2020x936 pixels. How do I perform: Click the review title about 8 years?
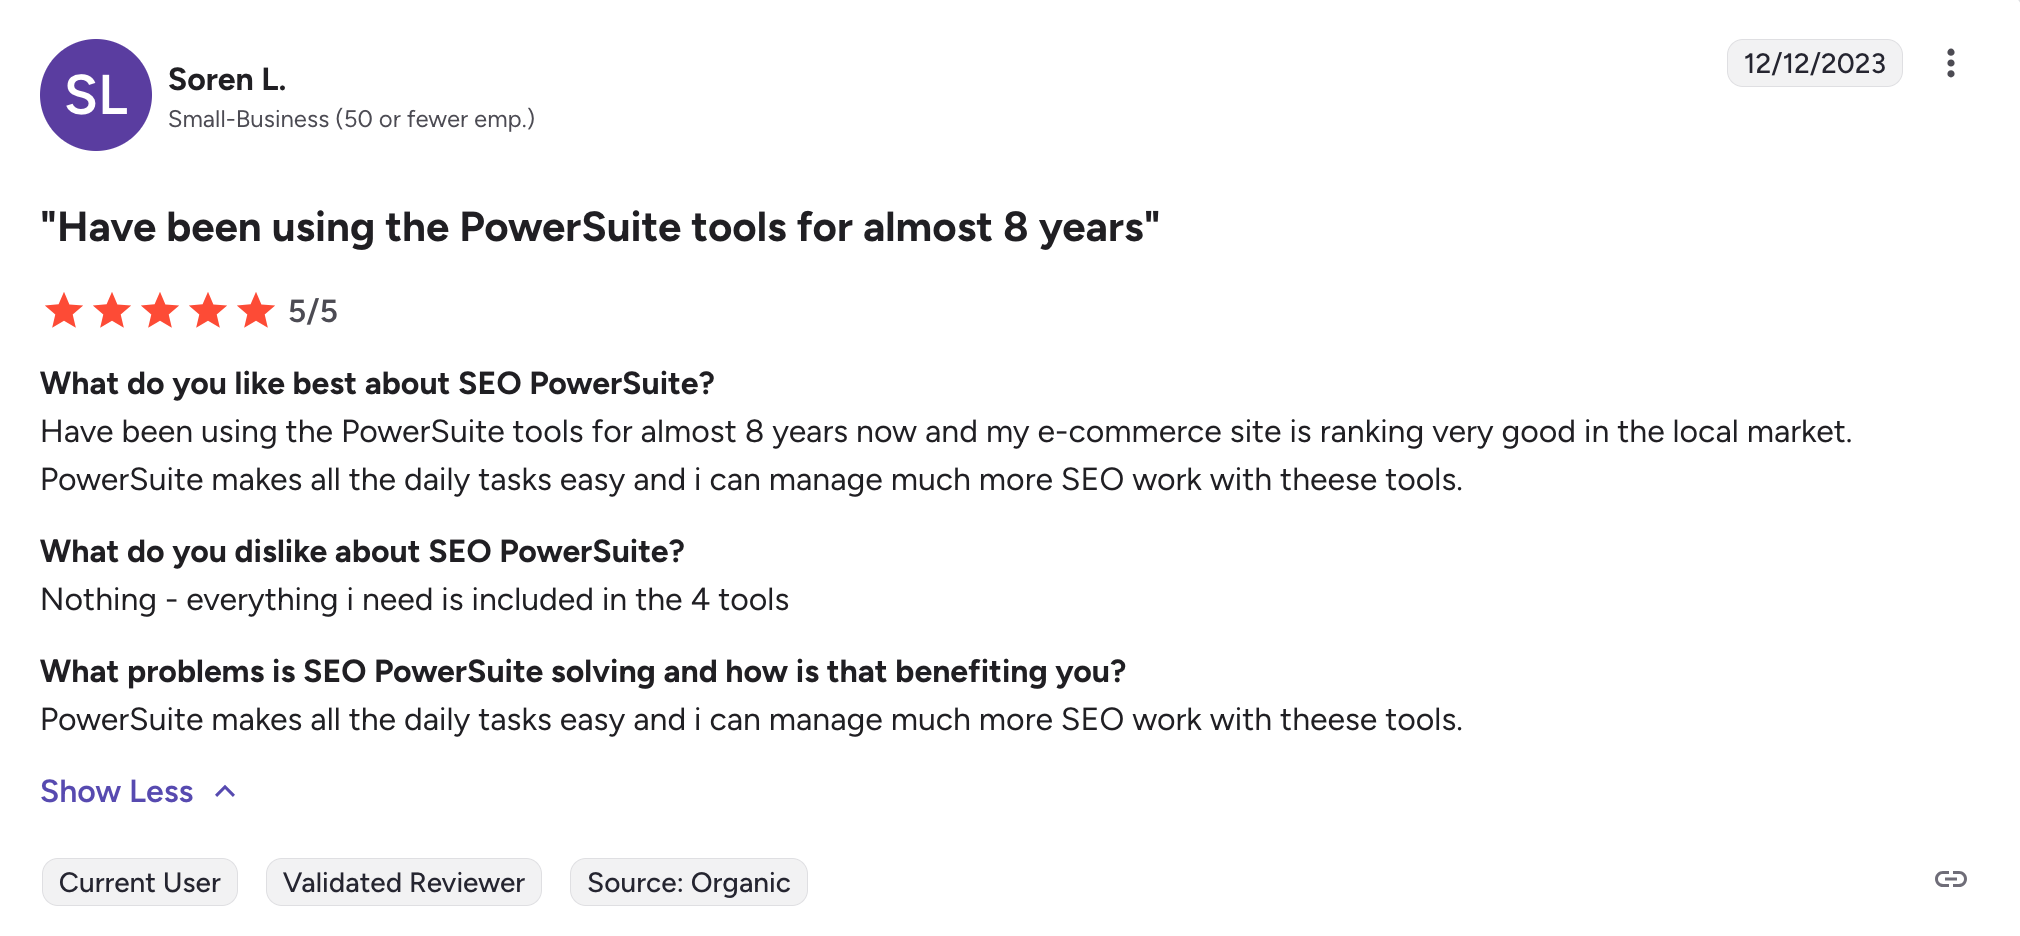point(600,228)
